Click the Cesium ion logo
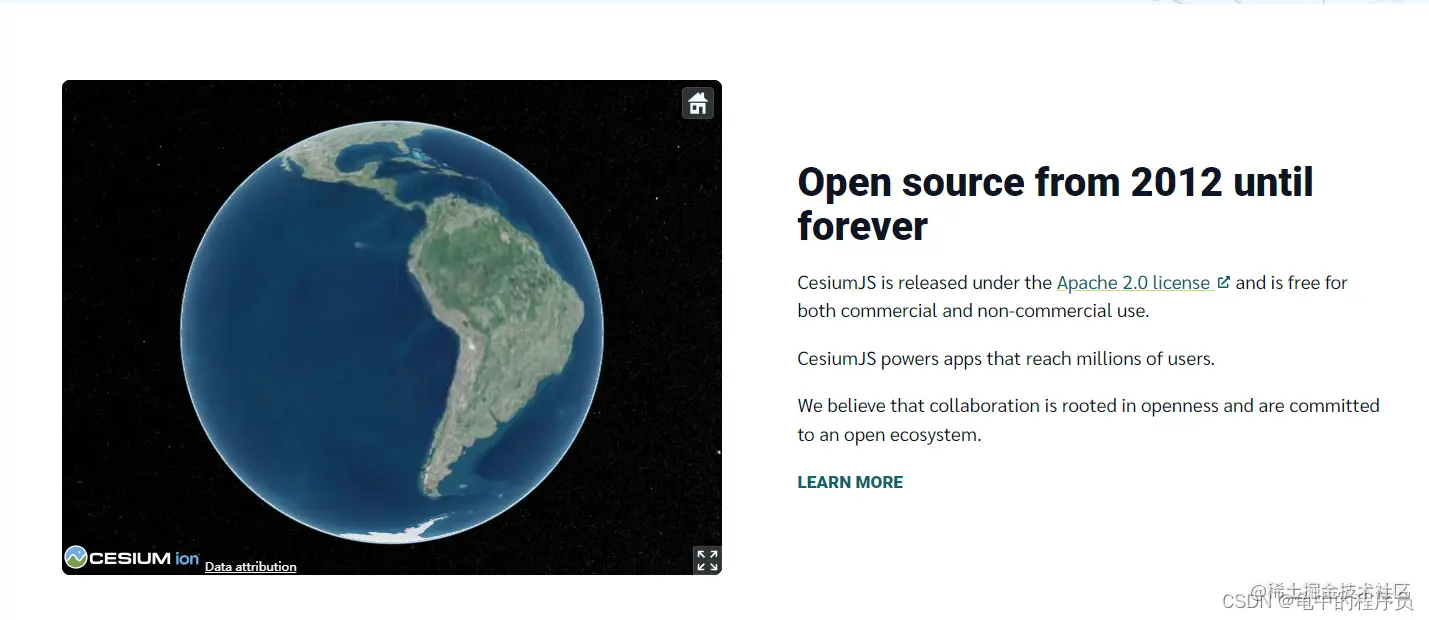The height and width of the screenshot is (620, 1429). tap(132, 558)
